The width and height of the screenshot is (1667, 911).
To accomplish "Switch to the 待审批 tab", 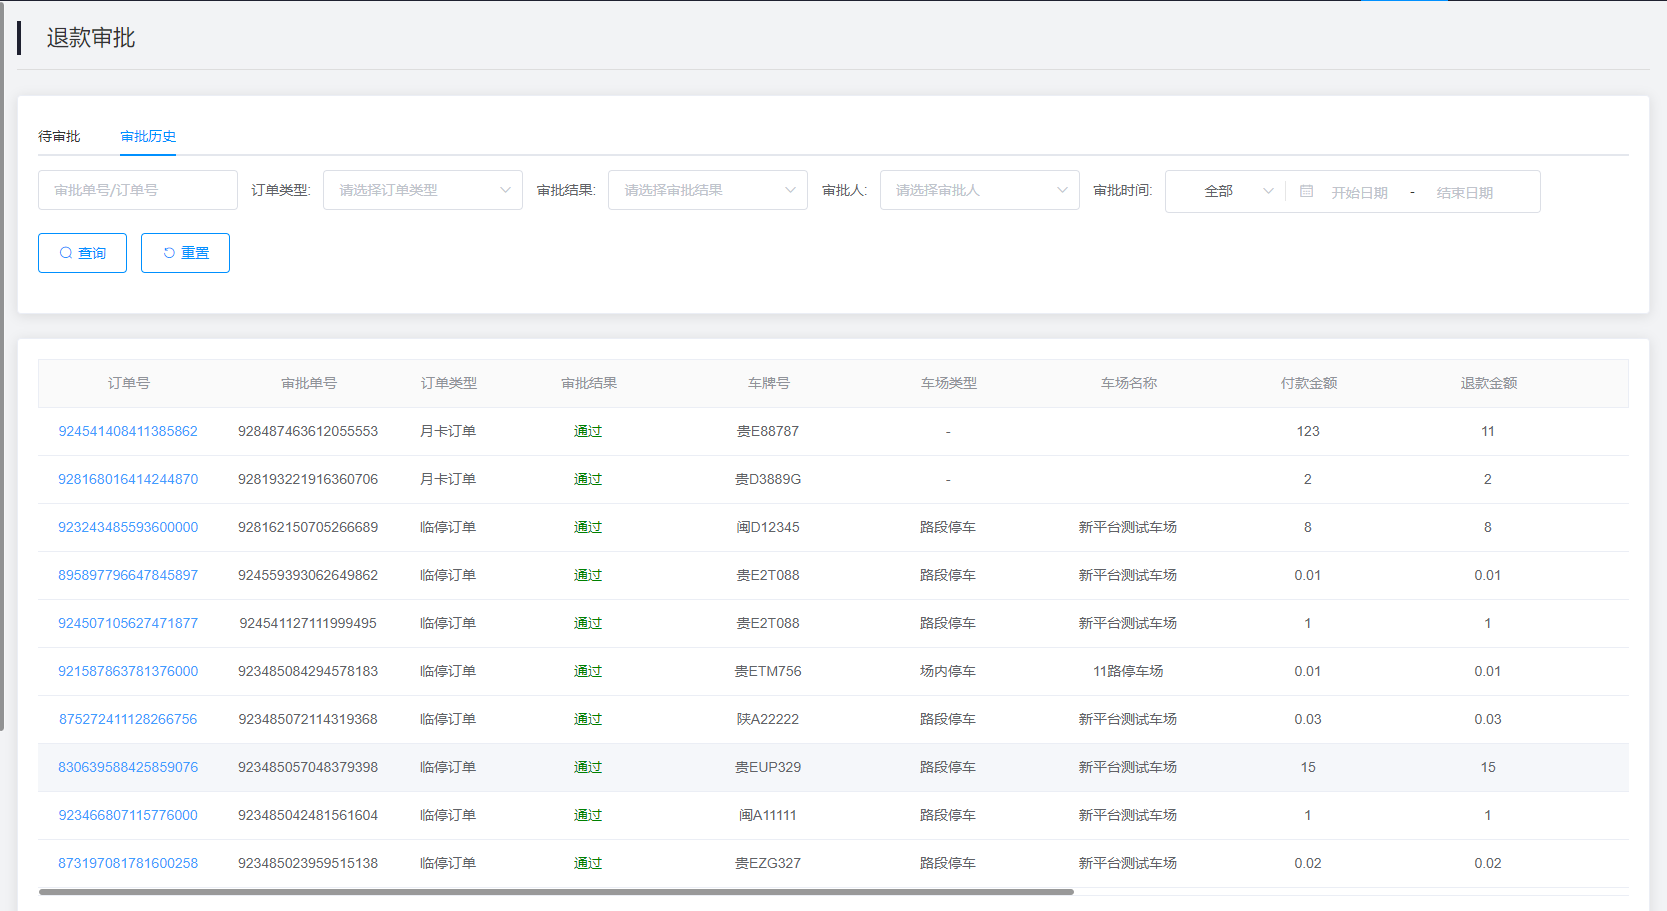I will 59,136.
